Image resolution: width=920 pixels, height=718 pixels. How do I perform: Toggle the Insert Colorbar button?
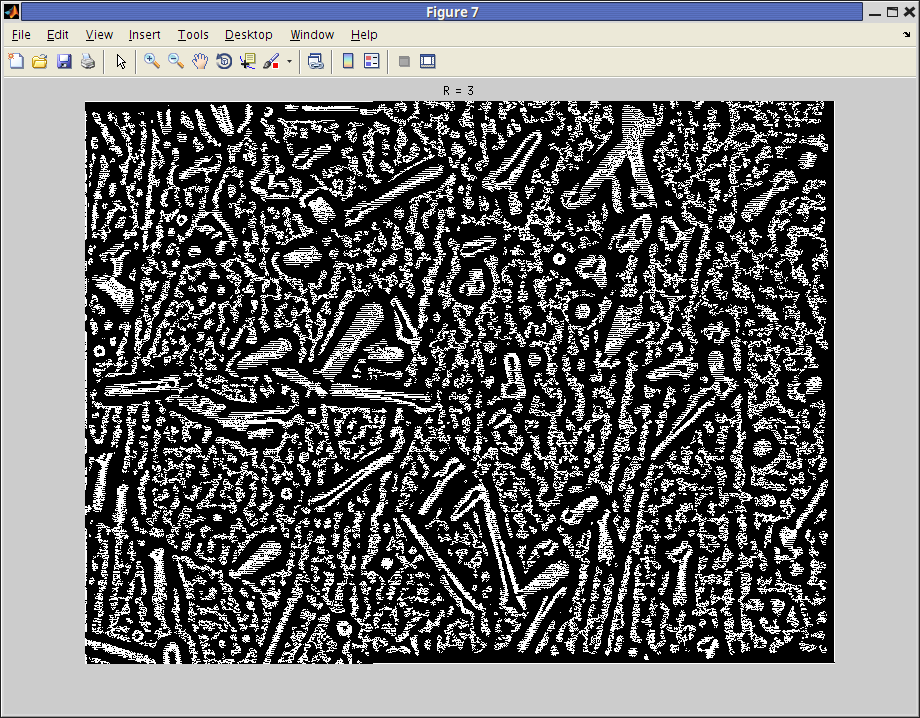pyautogui.click(x=348, y=61)
